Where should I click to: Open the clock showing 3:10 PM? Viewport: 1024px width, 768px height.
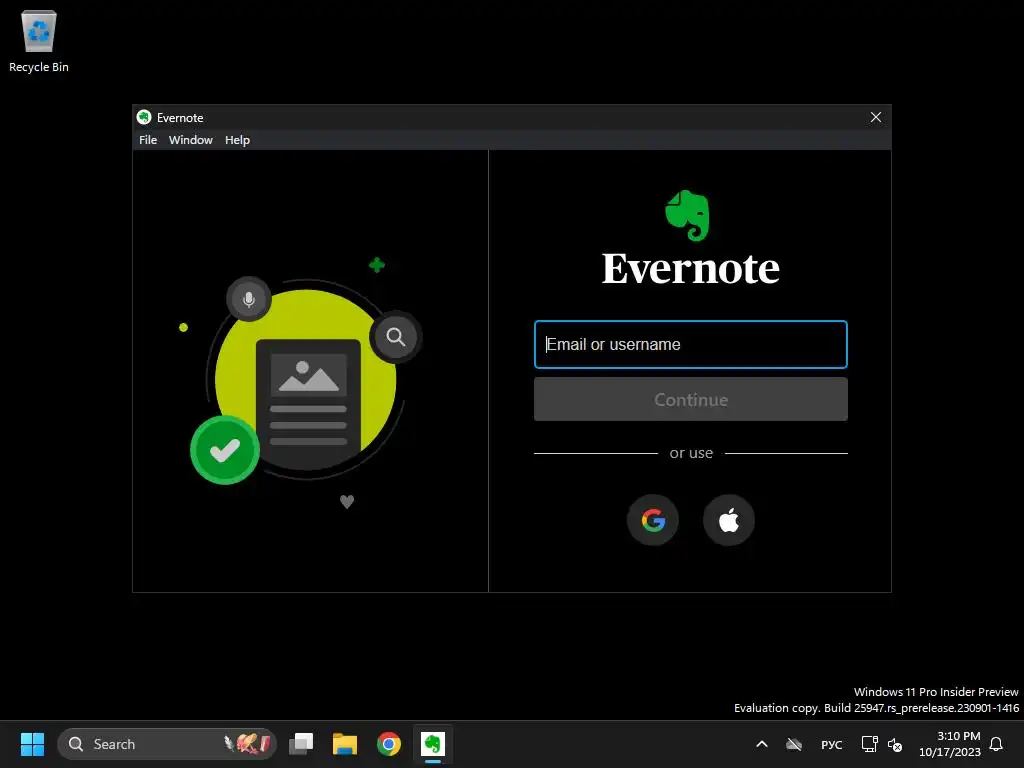(950, 744)
